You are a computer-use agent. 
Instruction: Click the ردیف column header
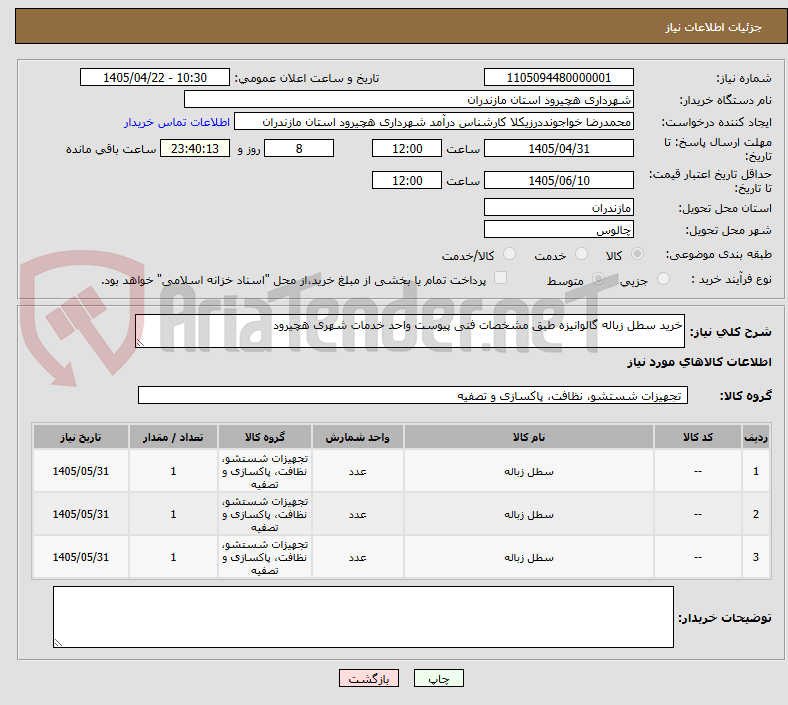pos(755,437)
